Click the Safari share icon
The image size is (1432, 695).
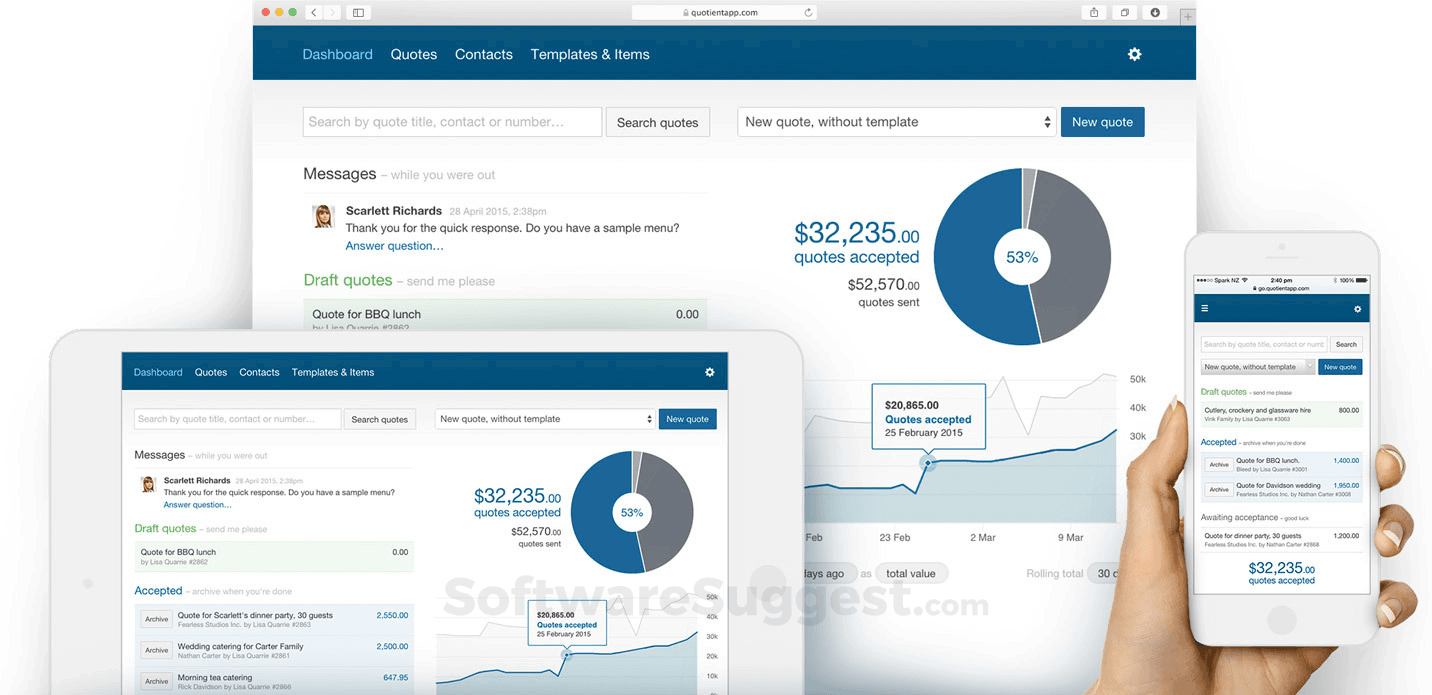point(1092,12)
